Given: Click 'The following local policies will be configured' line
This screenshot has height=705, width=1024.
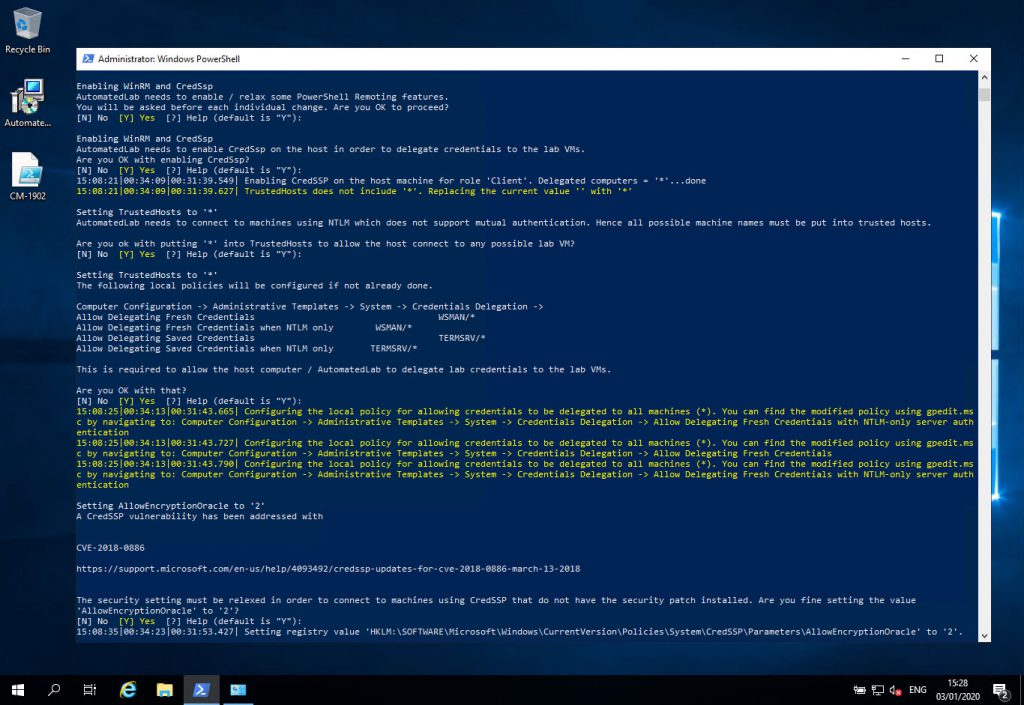Looking at the screenshot, I should (254, 286).
